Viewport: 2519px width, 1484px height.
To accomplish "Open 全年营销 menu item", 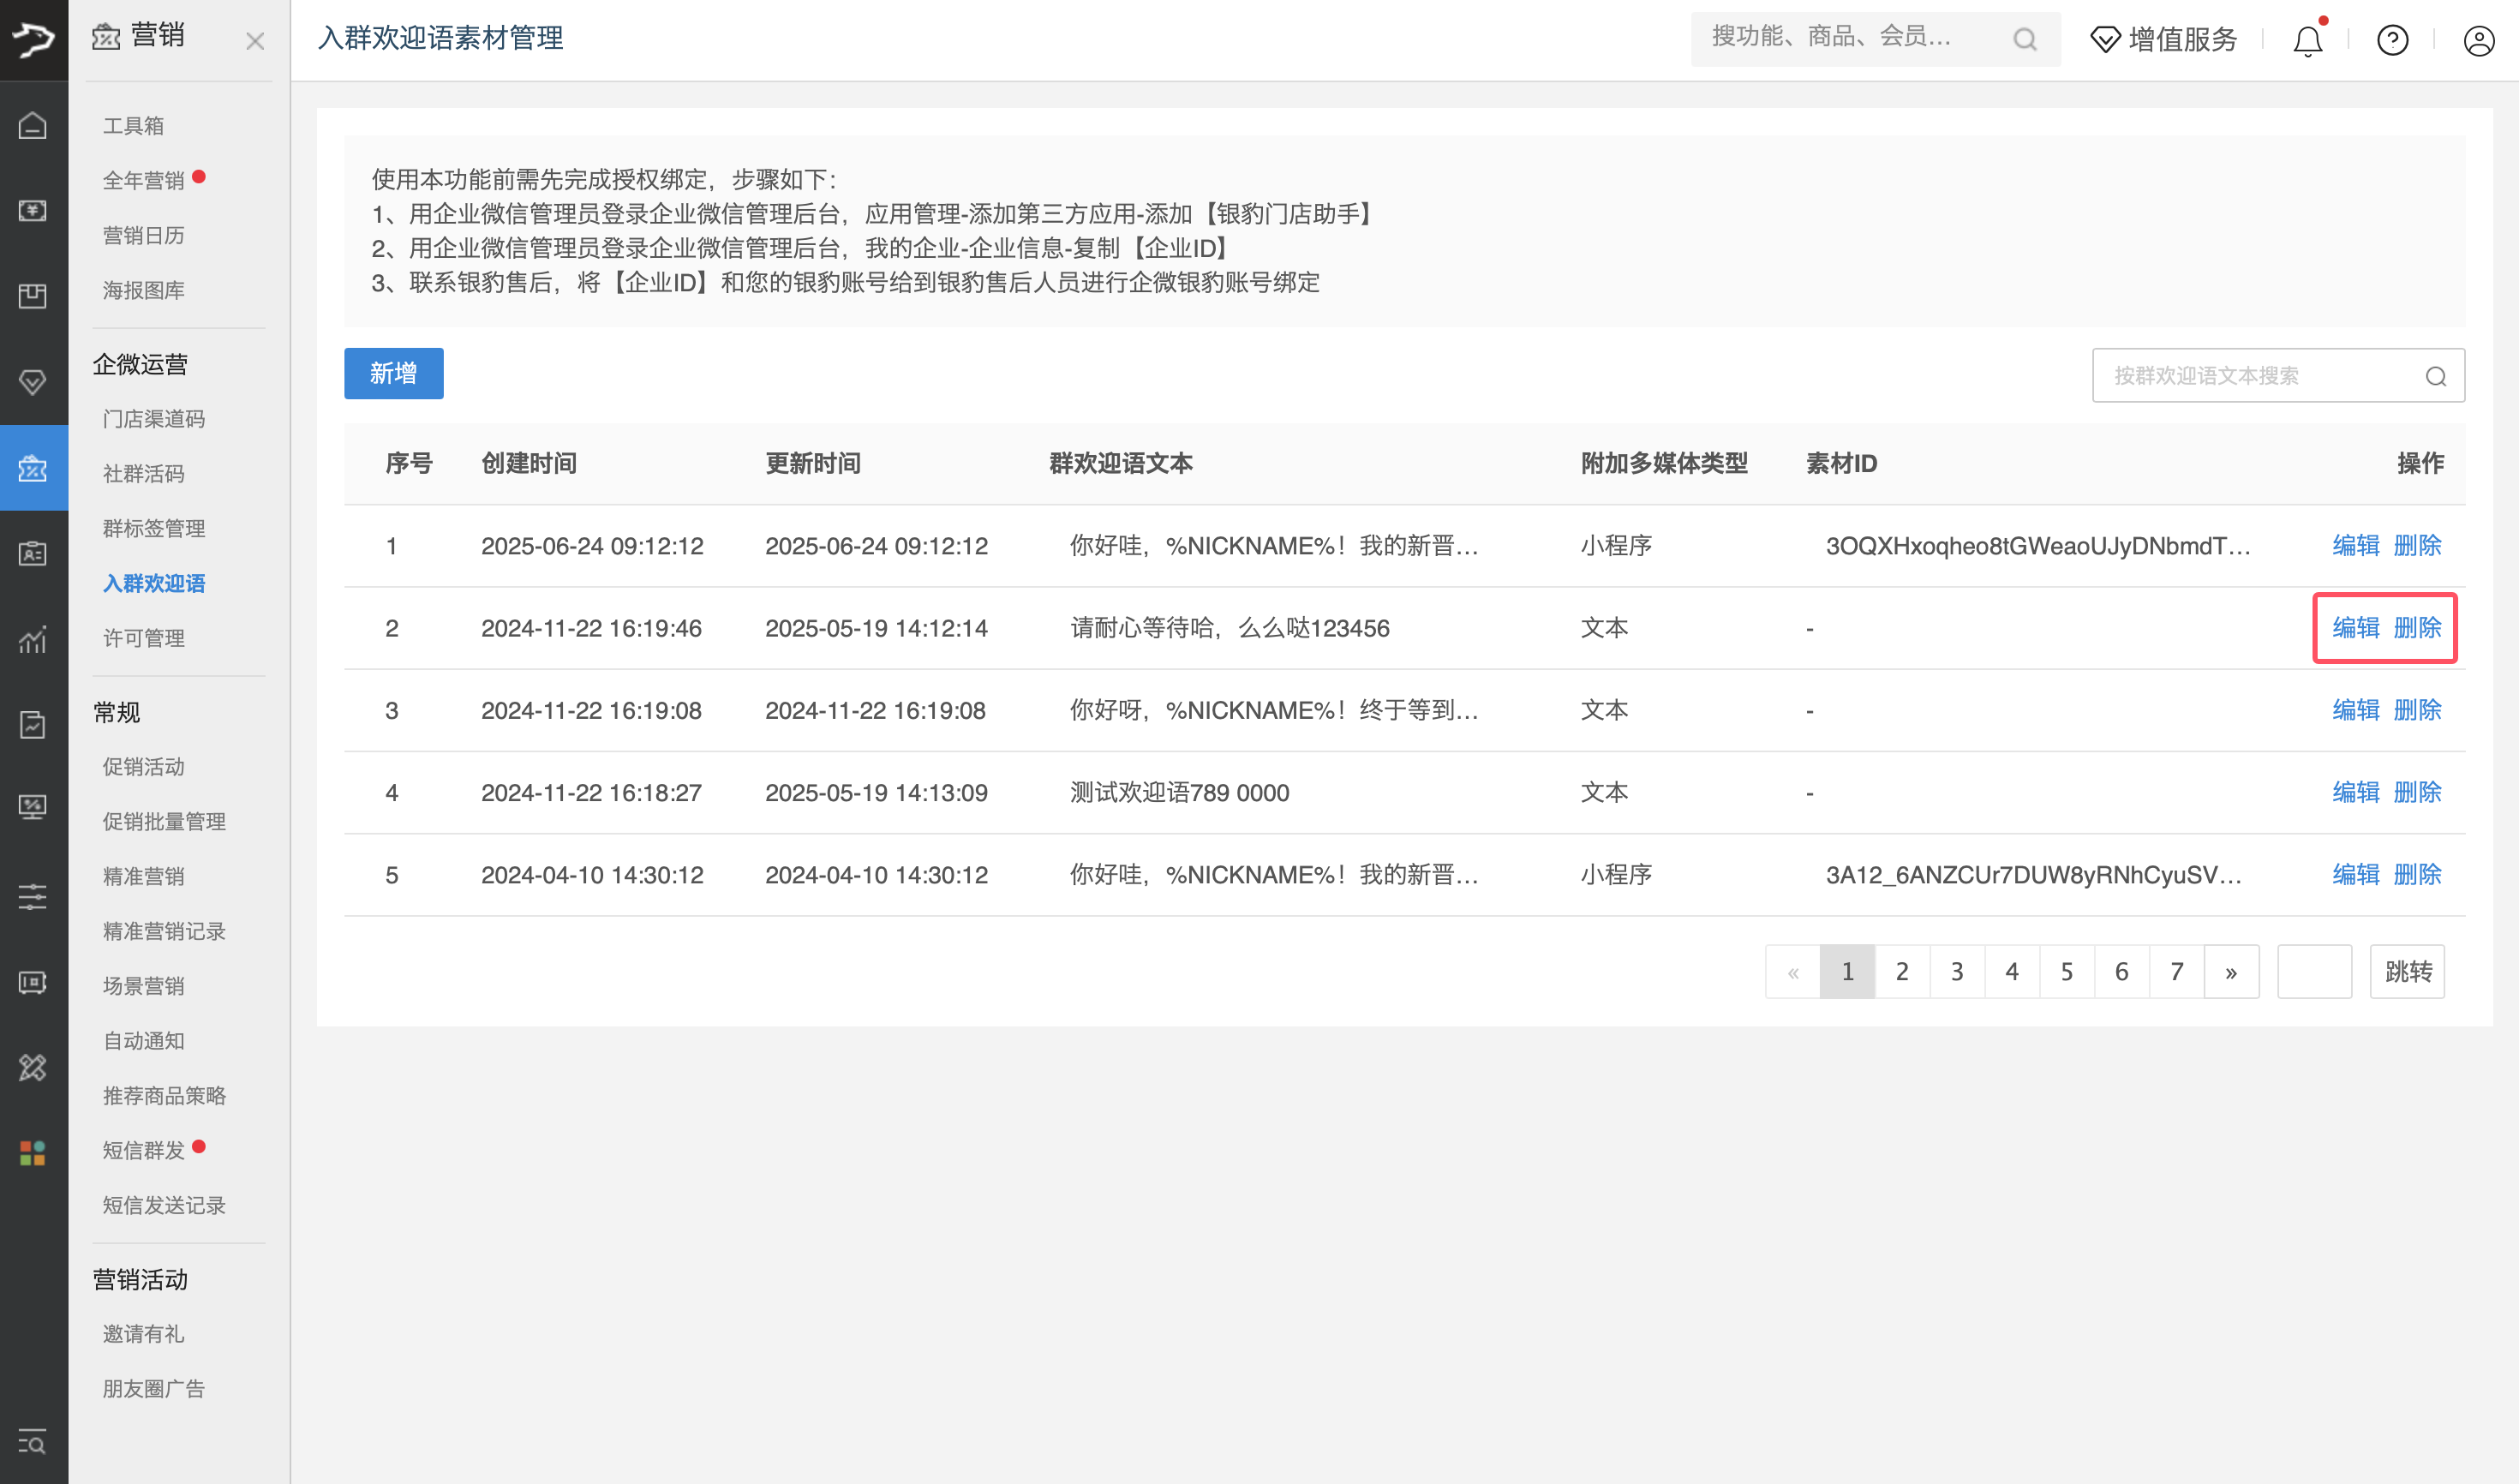I will coord(144,181).
